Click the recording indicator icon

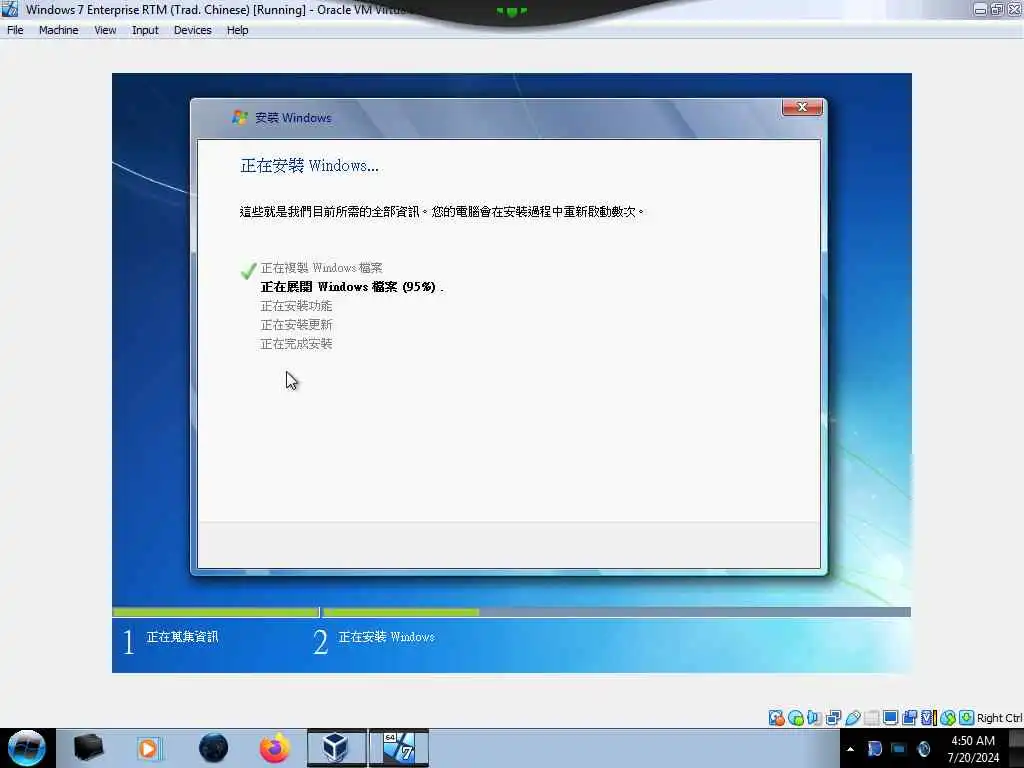(909, 718)
